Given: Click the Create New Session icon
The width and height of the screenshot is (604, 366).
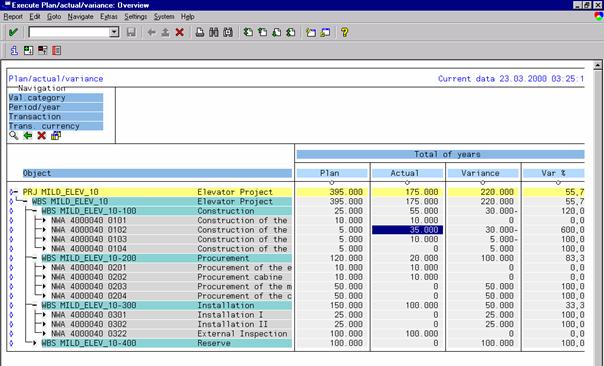Looking at the screenshot, I should [311, 32].
